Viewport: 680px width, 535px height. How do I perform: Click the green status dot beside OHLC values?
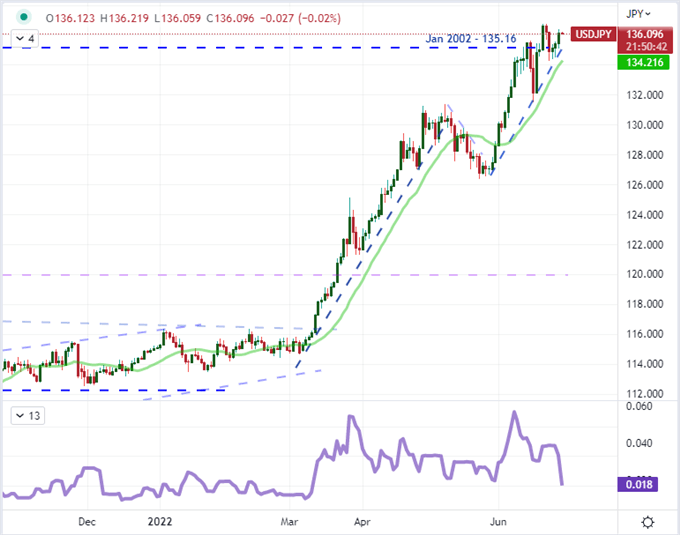tap(24, 17)
